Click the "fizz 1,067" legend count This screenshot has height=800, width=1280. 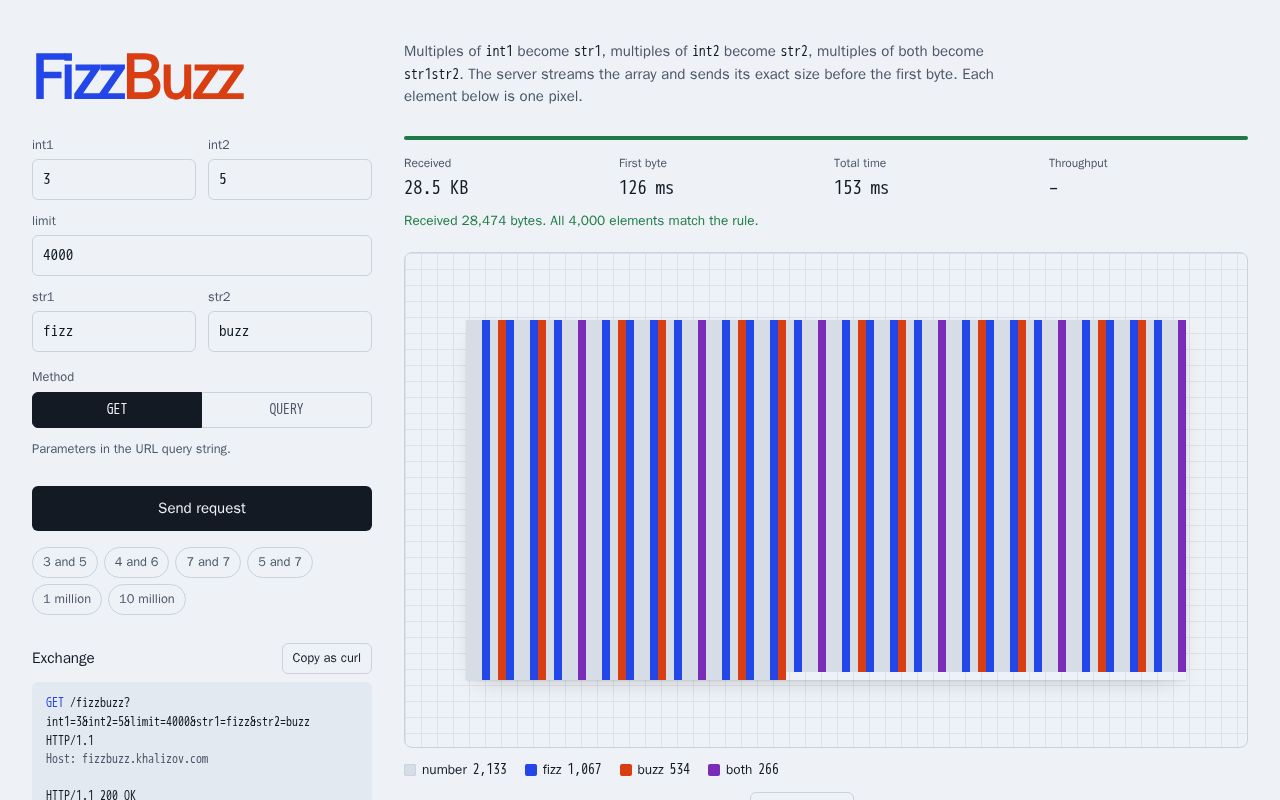tap(572, 770)
